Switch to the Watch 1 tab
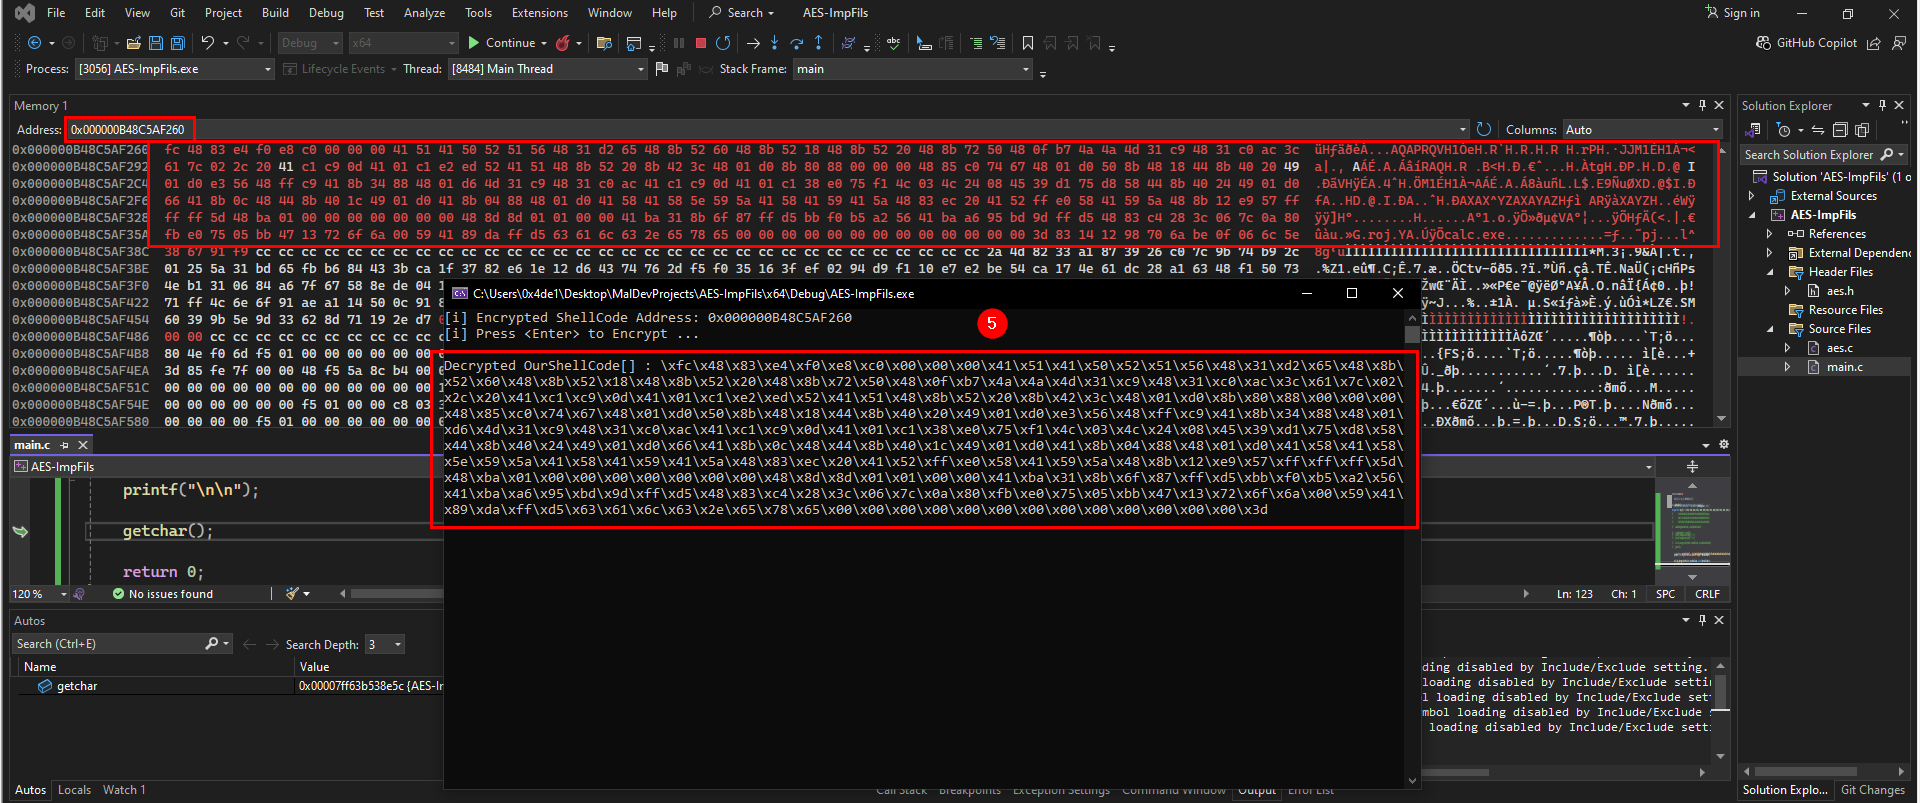This screenshot has height=803, width=1920. tap(124, 790)
